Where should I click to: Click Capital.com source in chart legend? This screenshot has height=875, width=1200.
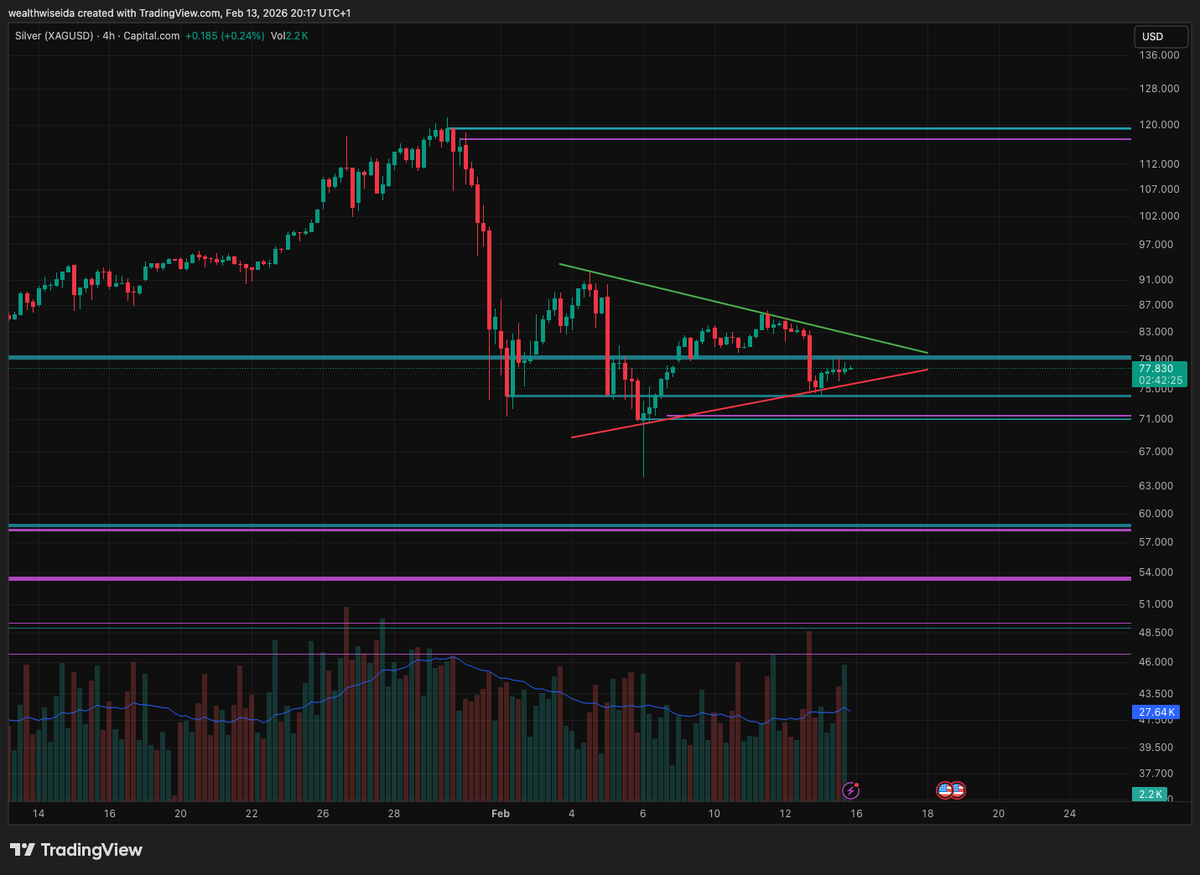(x=152, y=36)
